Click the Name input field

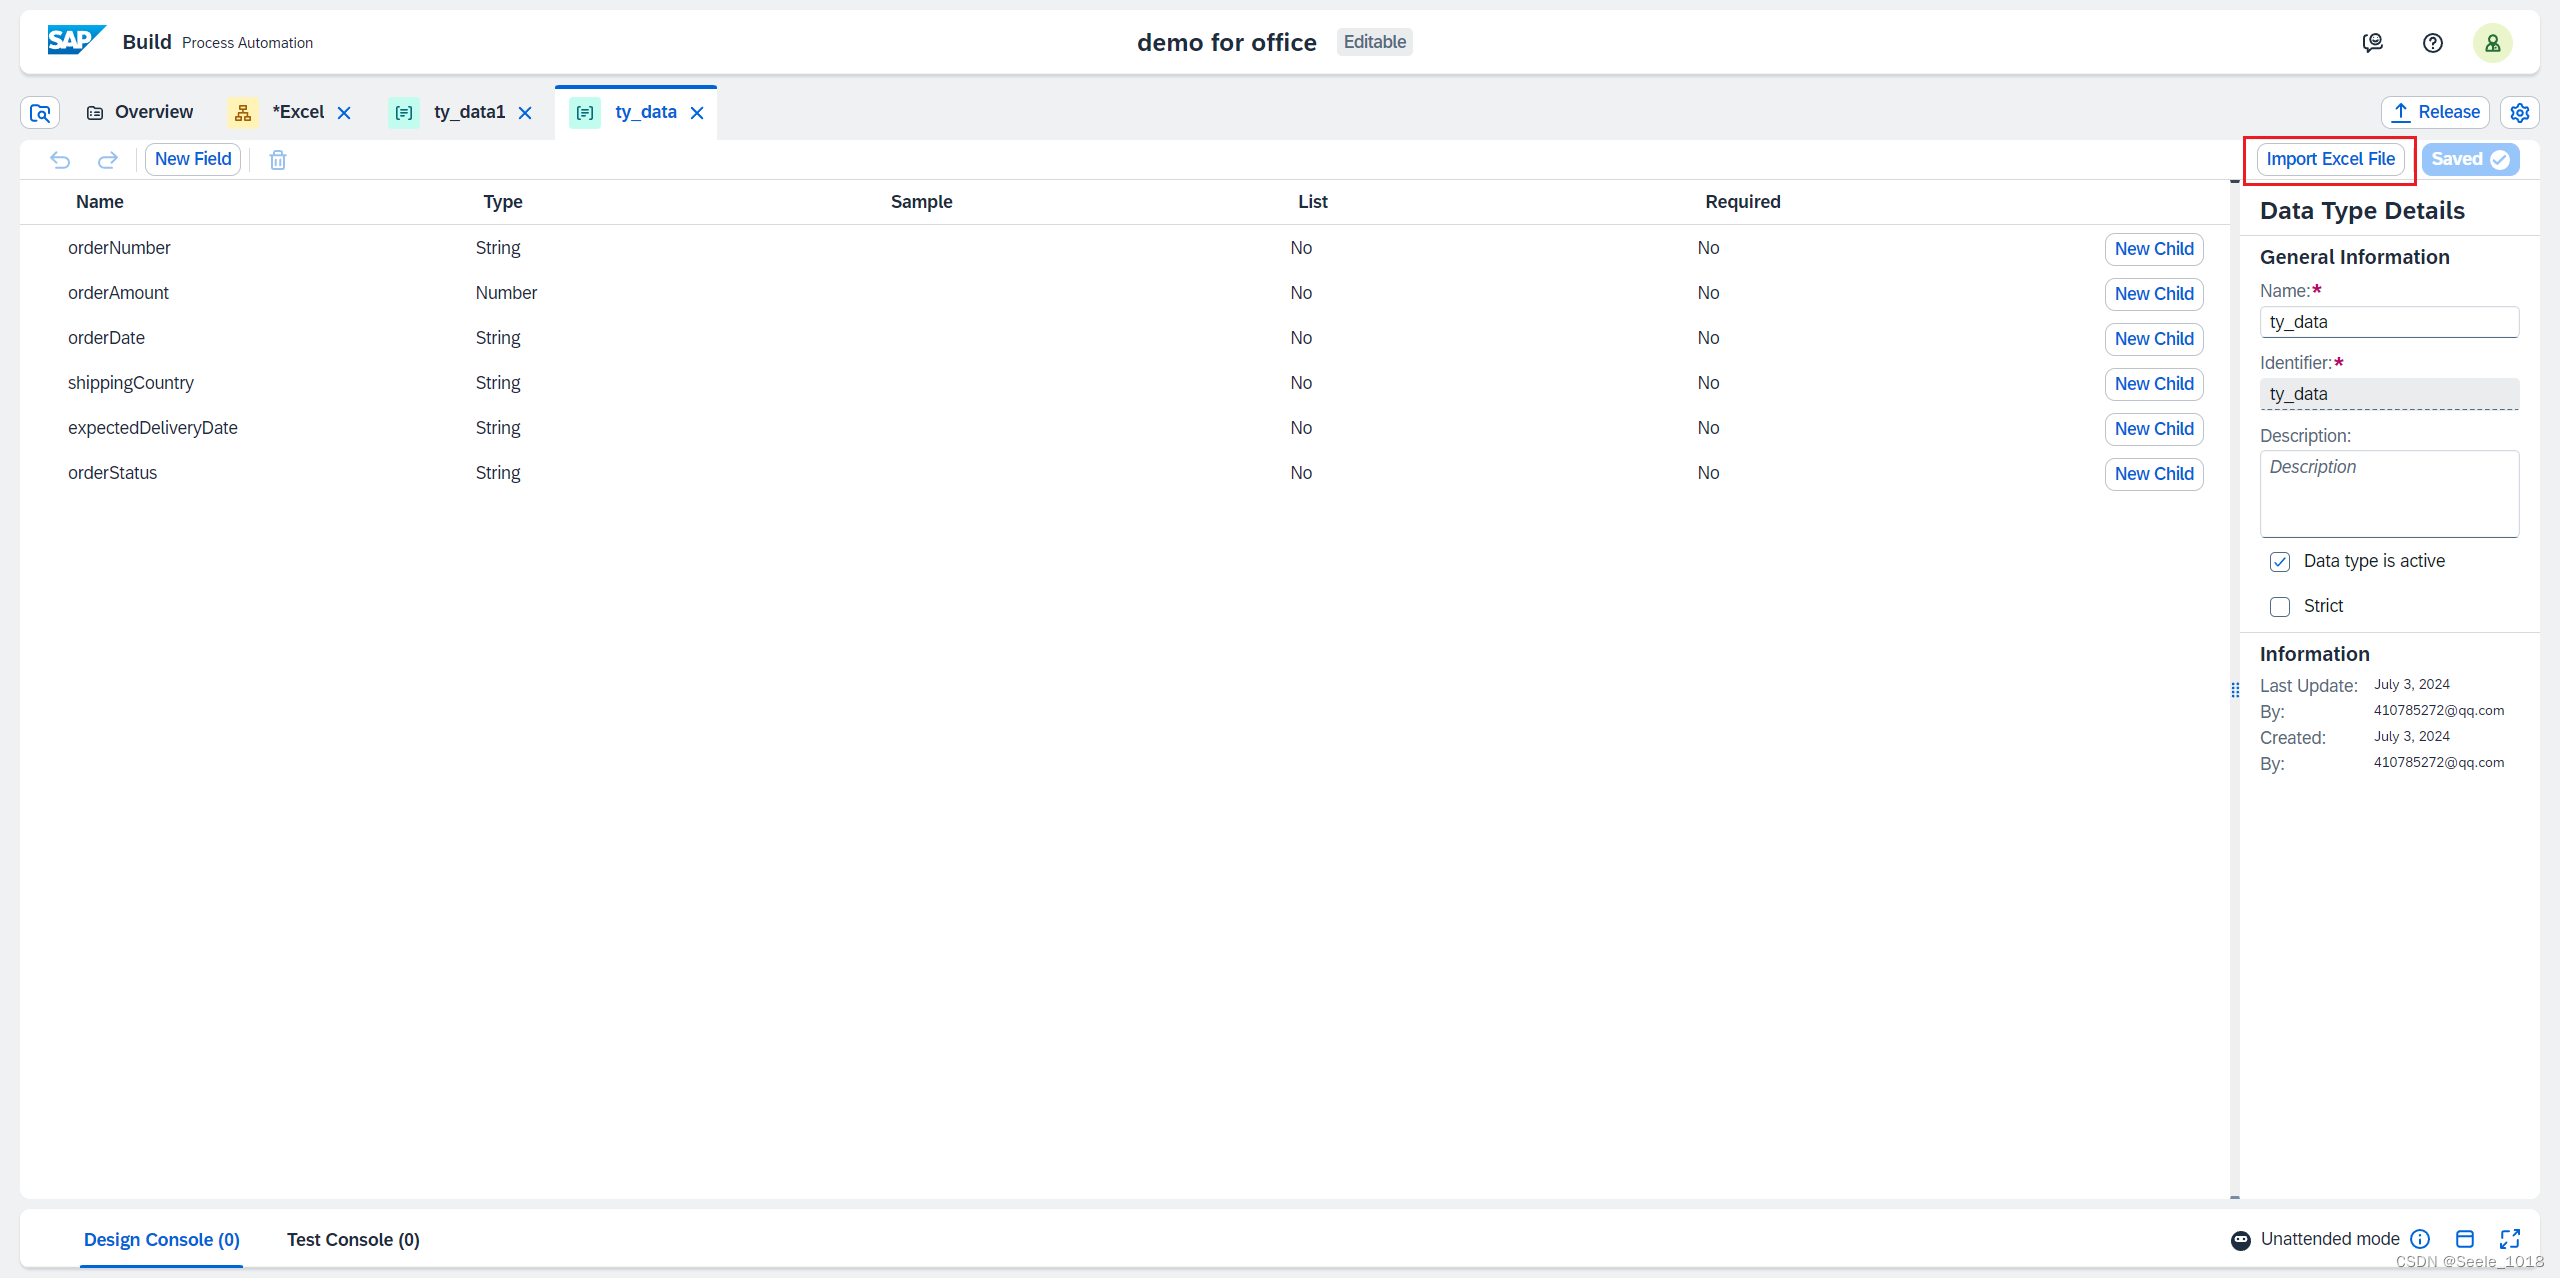(2390, 322)
